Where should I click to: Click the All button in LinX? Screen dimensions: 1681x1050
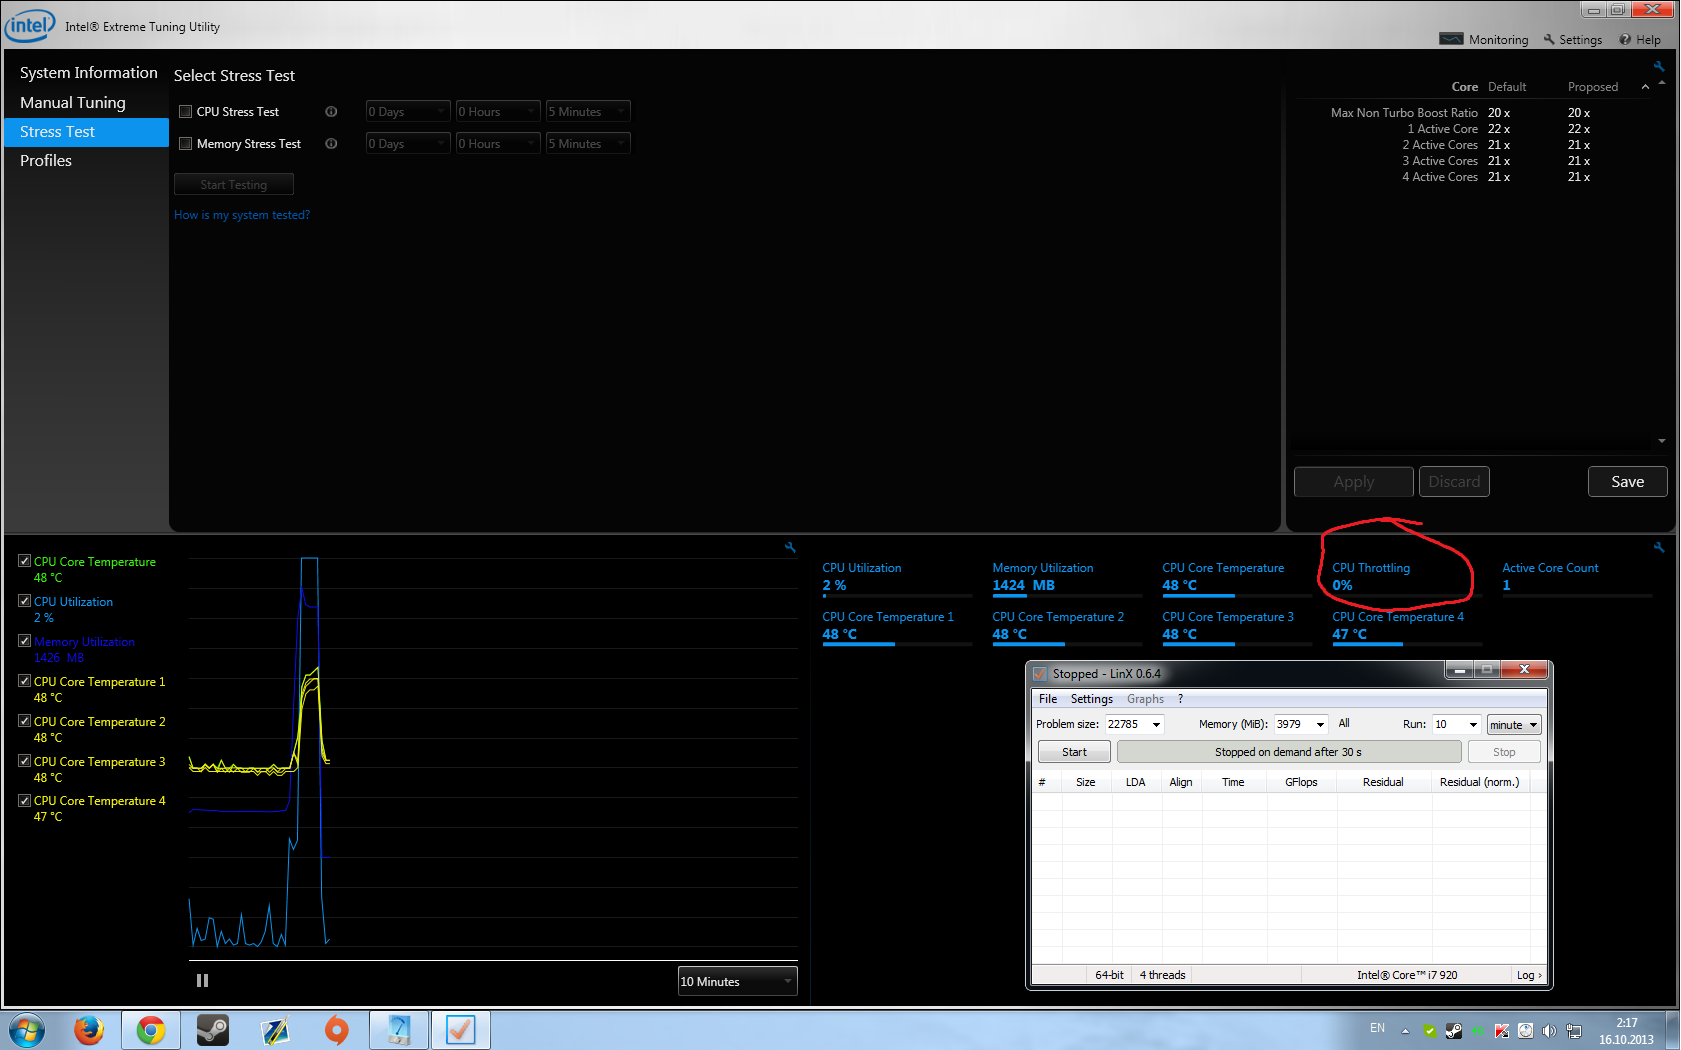[x=1344, y=723]
